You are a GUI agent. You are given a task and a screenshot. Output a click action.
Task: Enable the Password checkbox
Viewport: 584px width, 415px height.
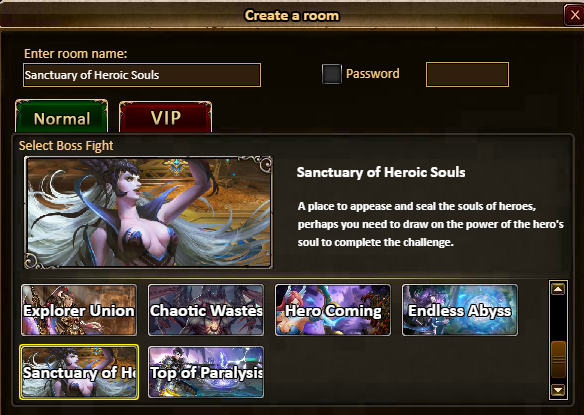click(x=331, y=74)
